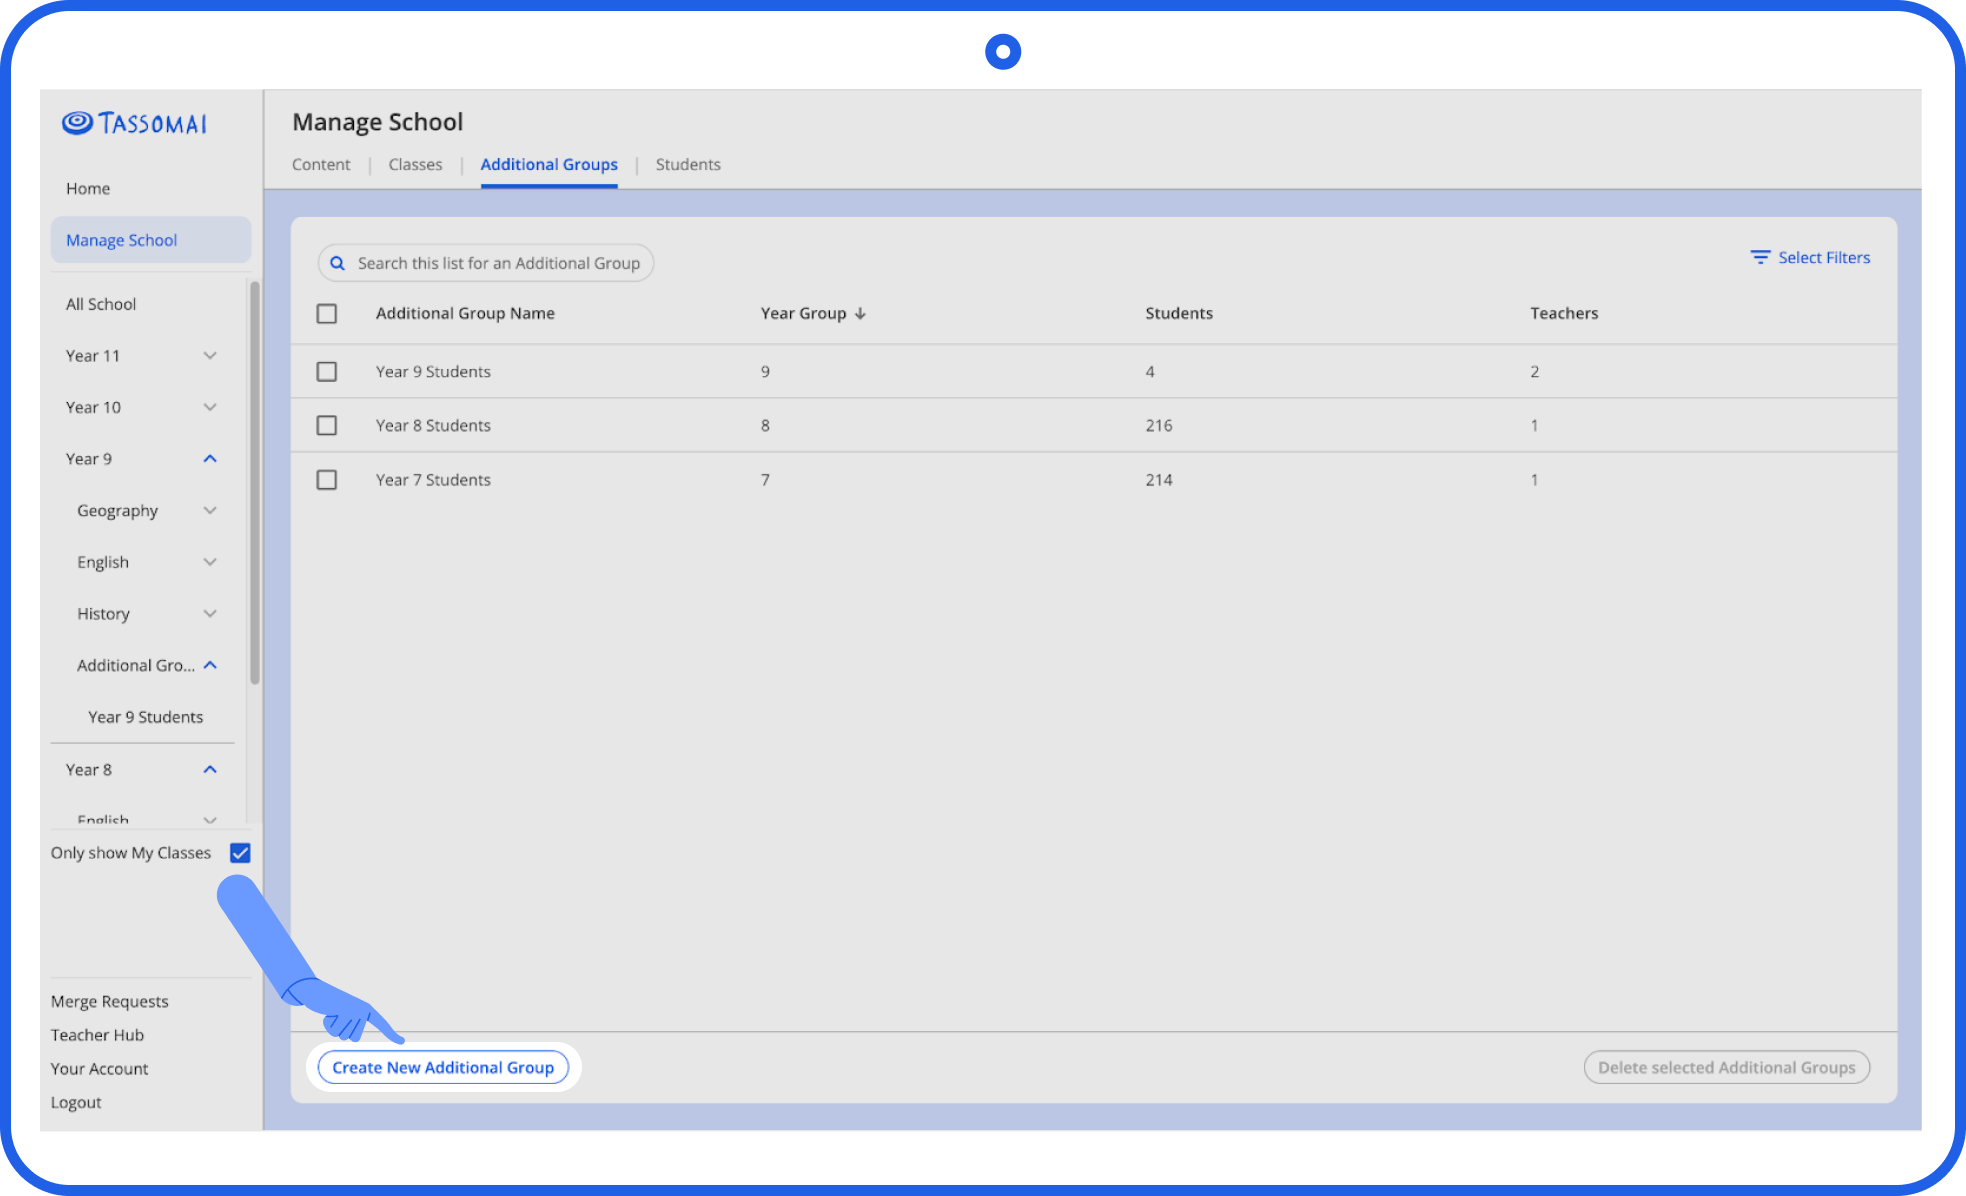This screenshot has height=1196, width=1966.
Task: Click the 216 students value
Action: [1159, 426]
